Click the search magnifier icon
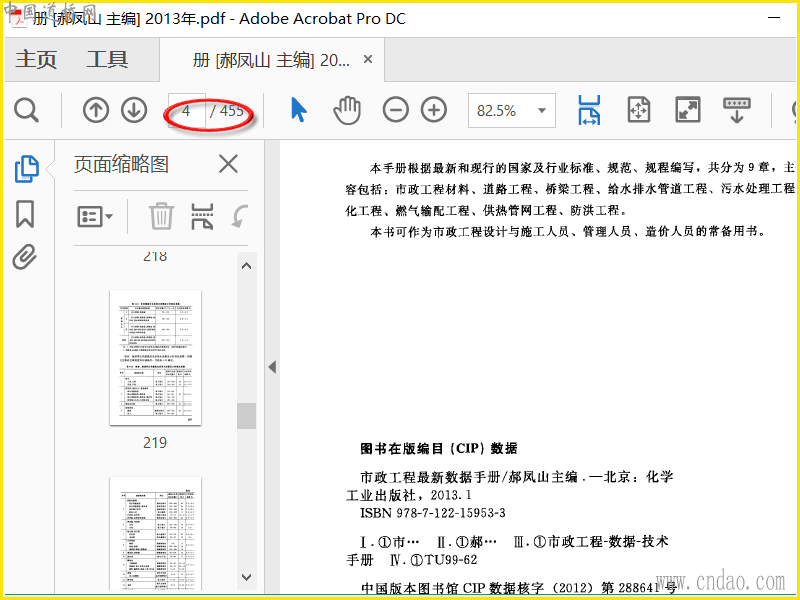Viewport: 800px width, 600px height. pyautogui.click(x=26, y=110)
